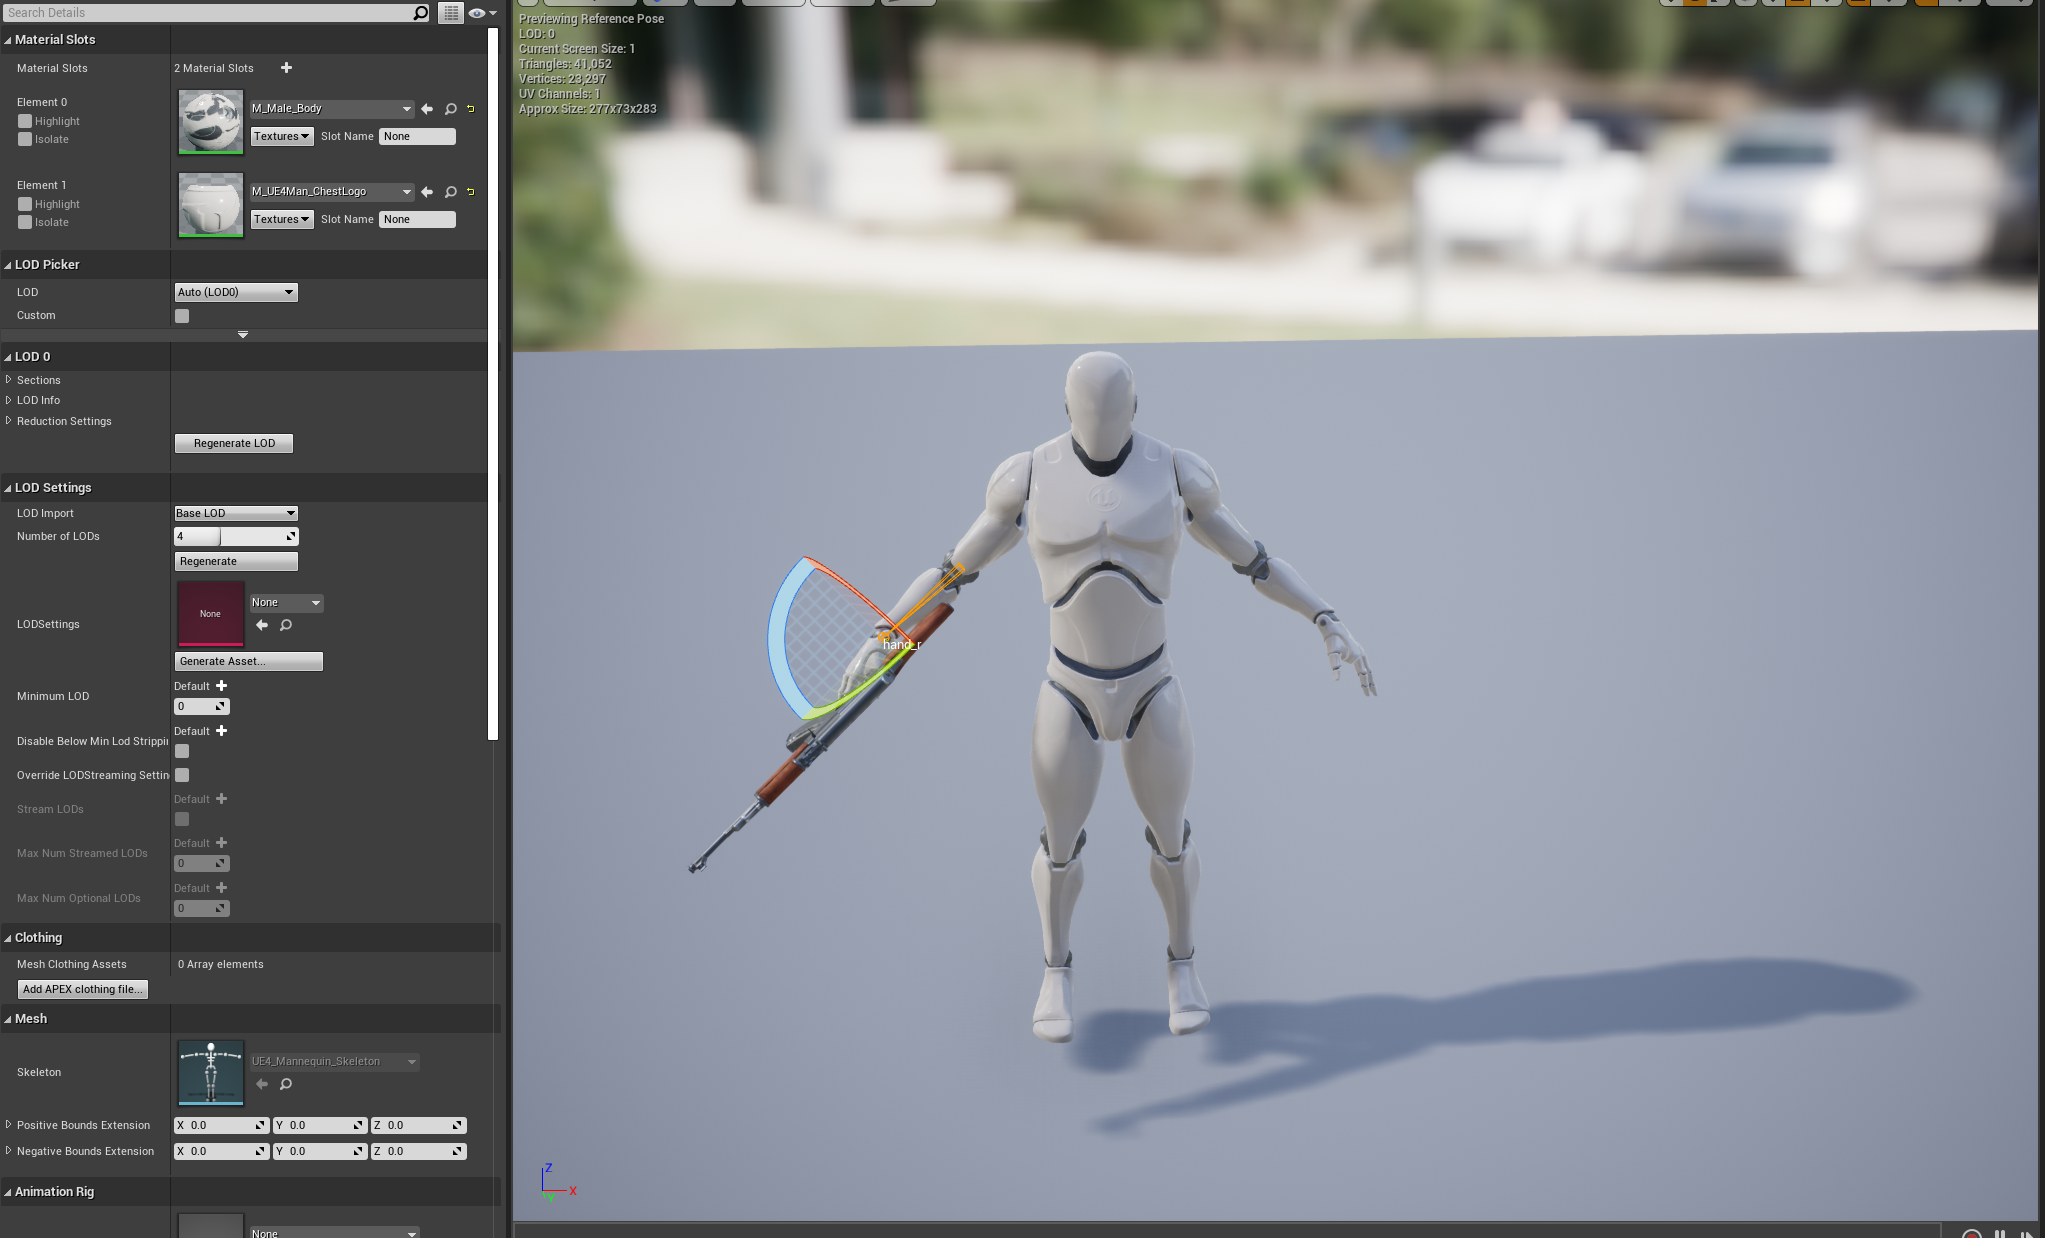The image size is (2045, 1238).
Task: Browse to M_UE4Man_ChestLogo with magnifier icon
Action: [450, 192]
